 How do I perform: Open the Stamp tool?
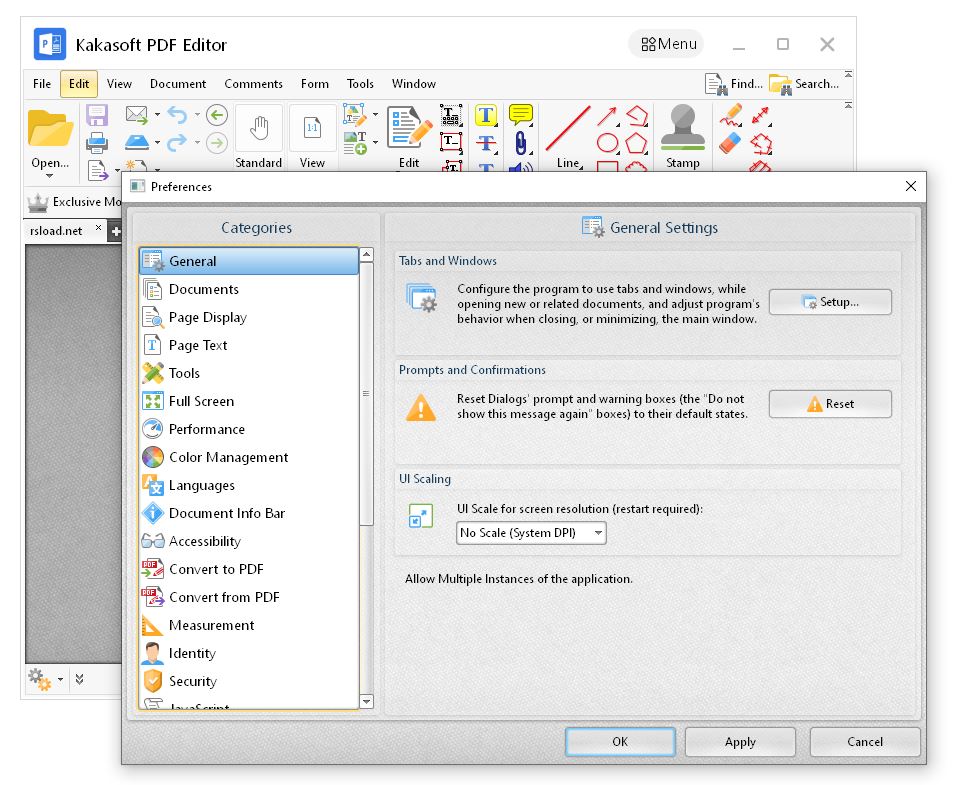(x=681, y=128)
